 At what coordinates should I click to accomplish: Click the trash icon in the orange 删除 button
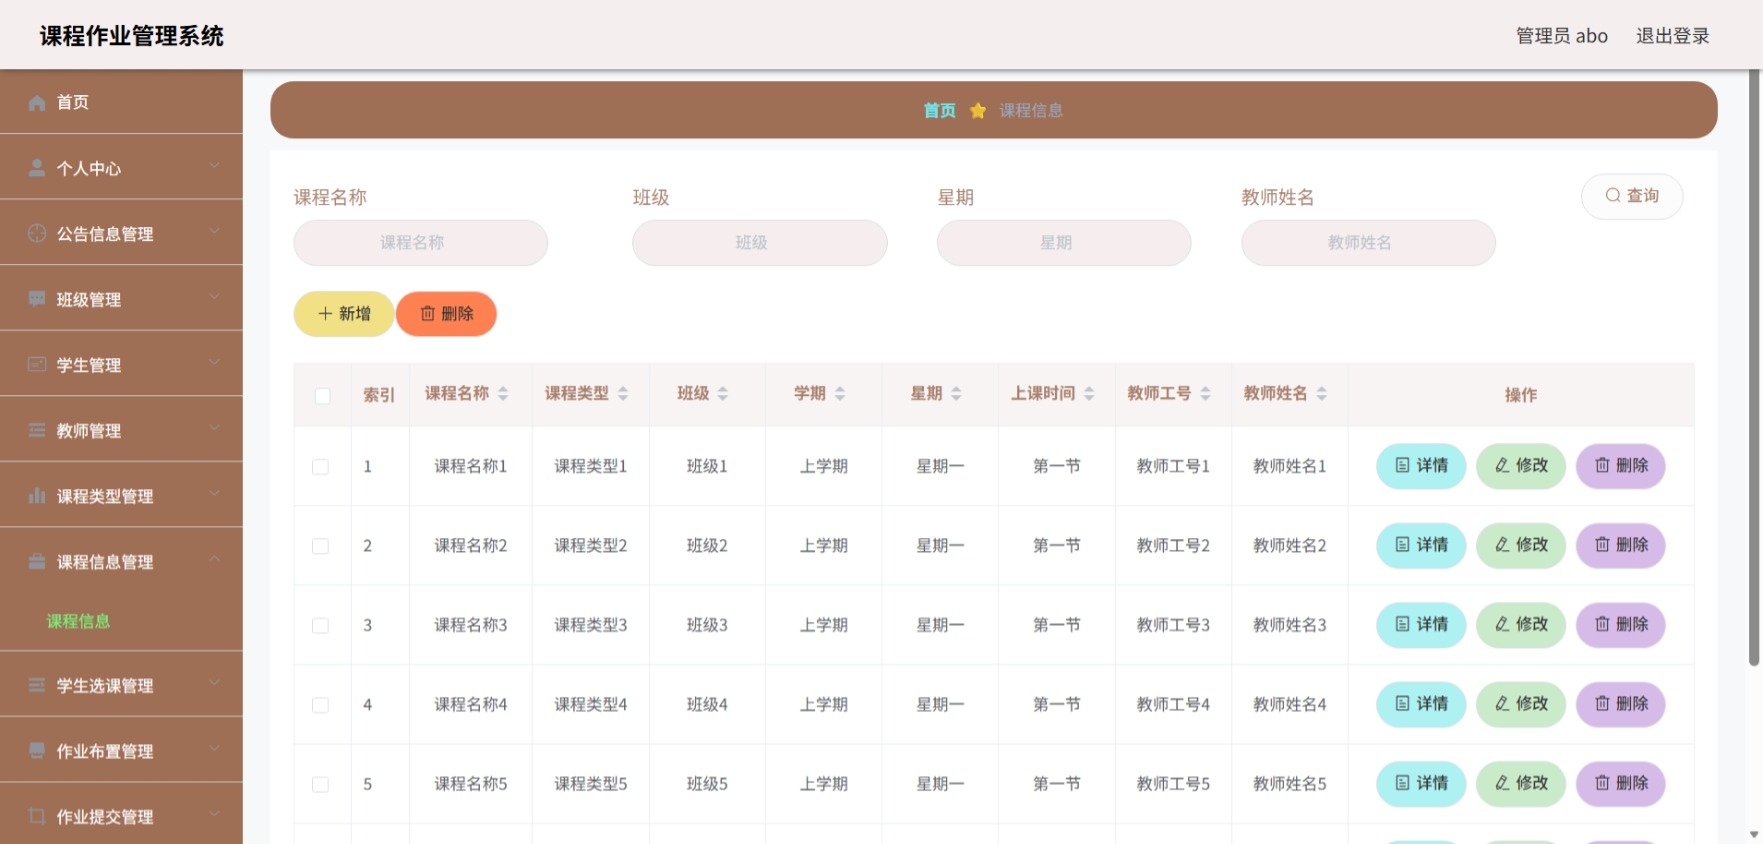pyautogui.click(x=428, y=314)
